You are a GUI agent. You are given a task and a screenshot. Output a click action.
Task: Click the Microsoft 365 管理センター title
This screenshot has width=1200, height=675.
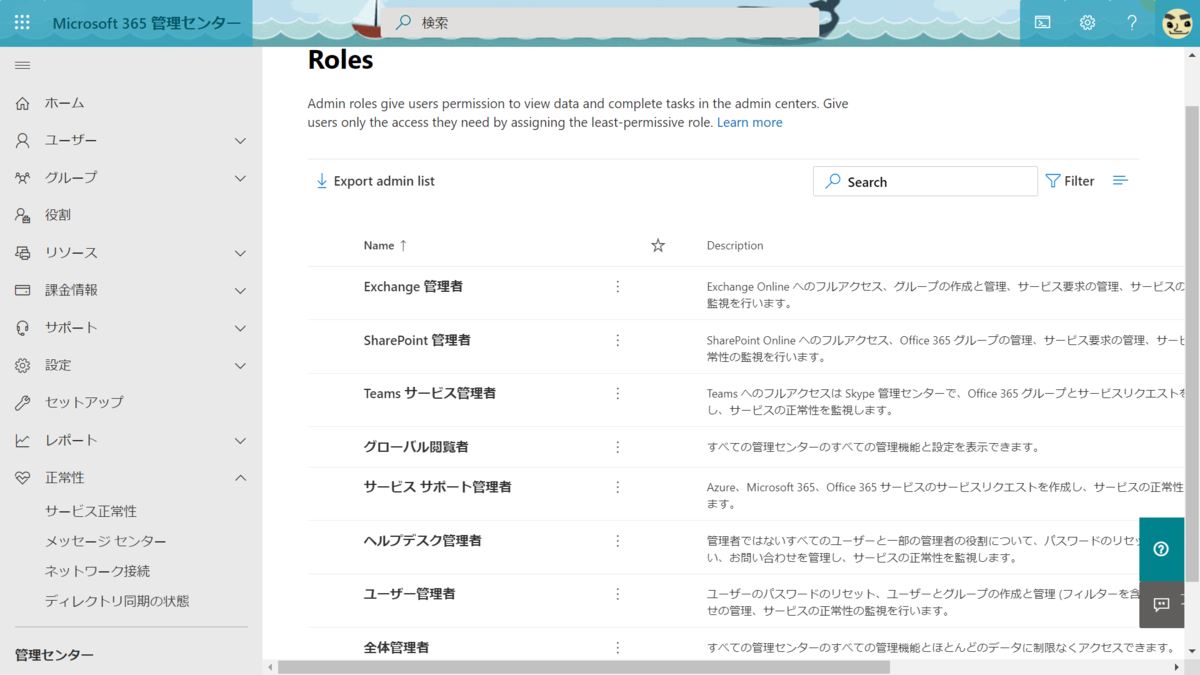[146, 23]
